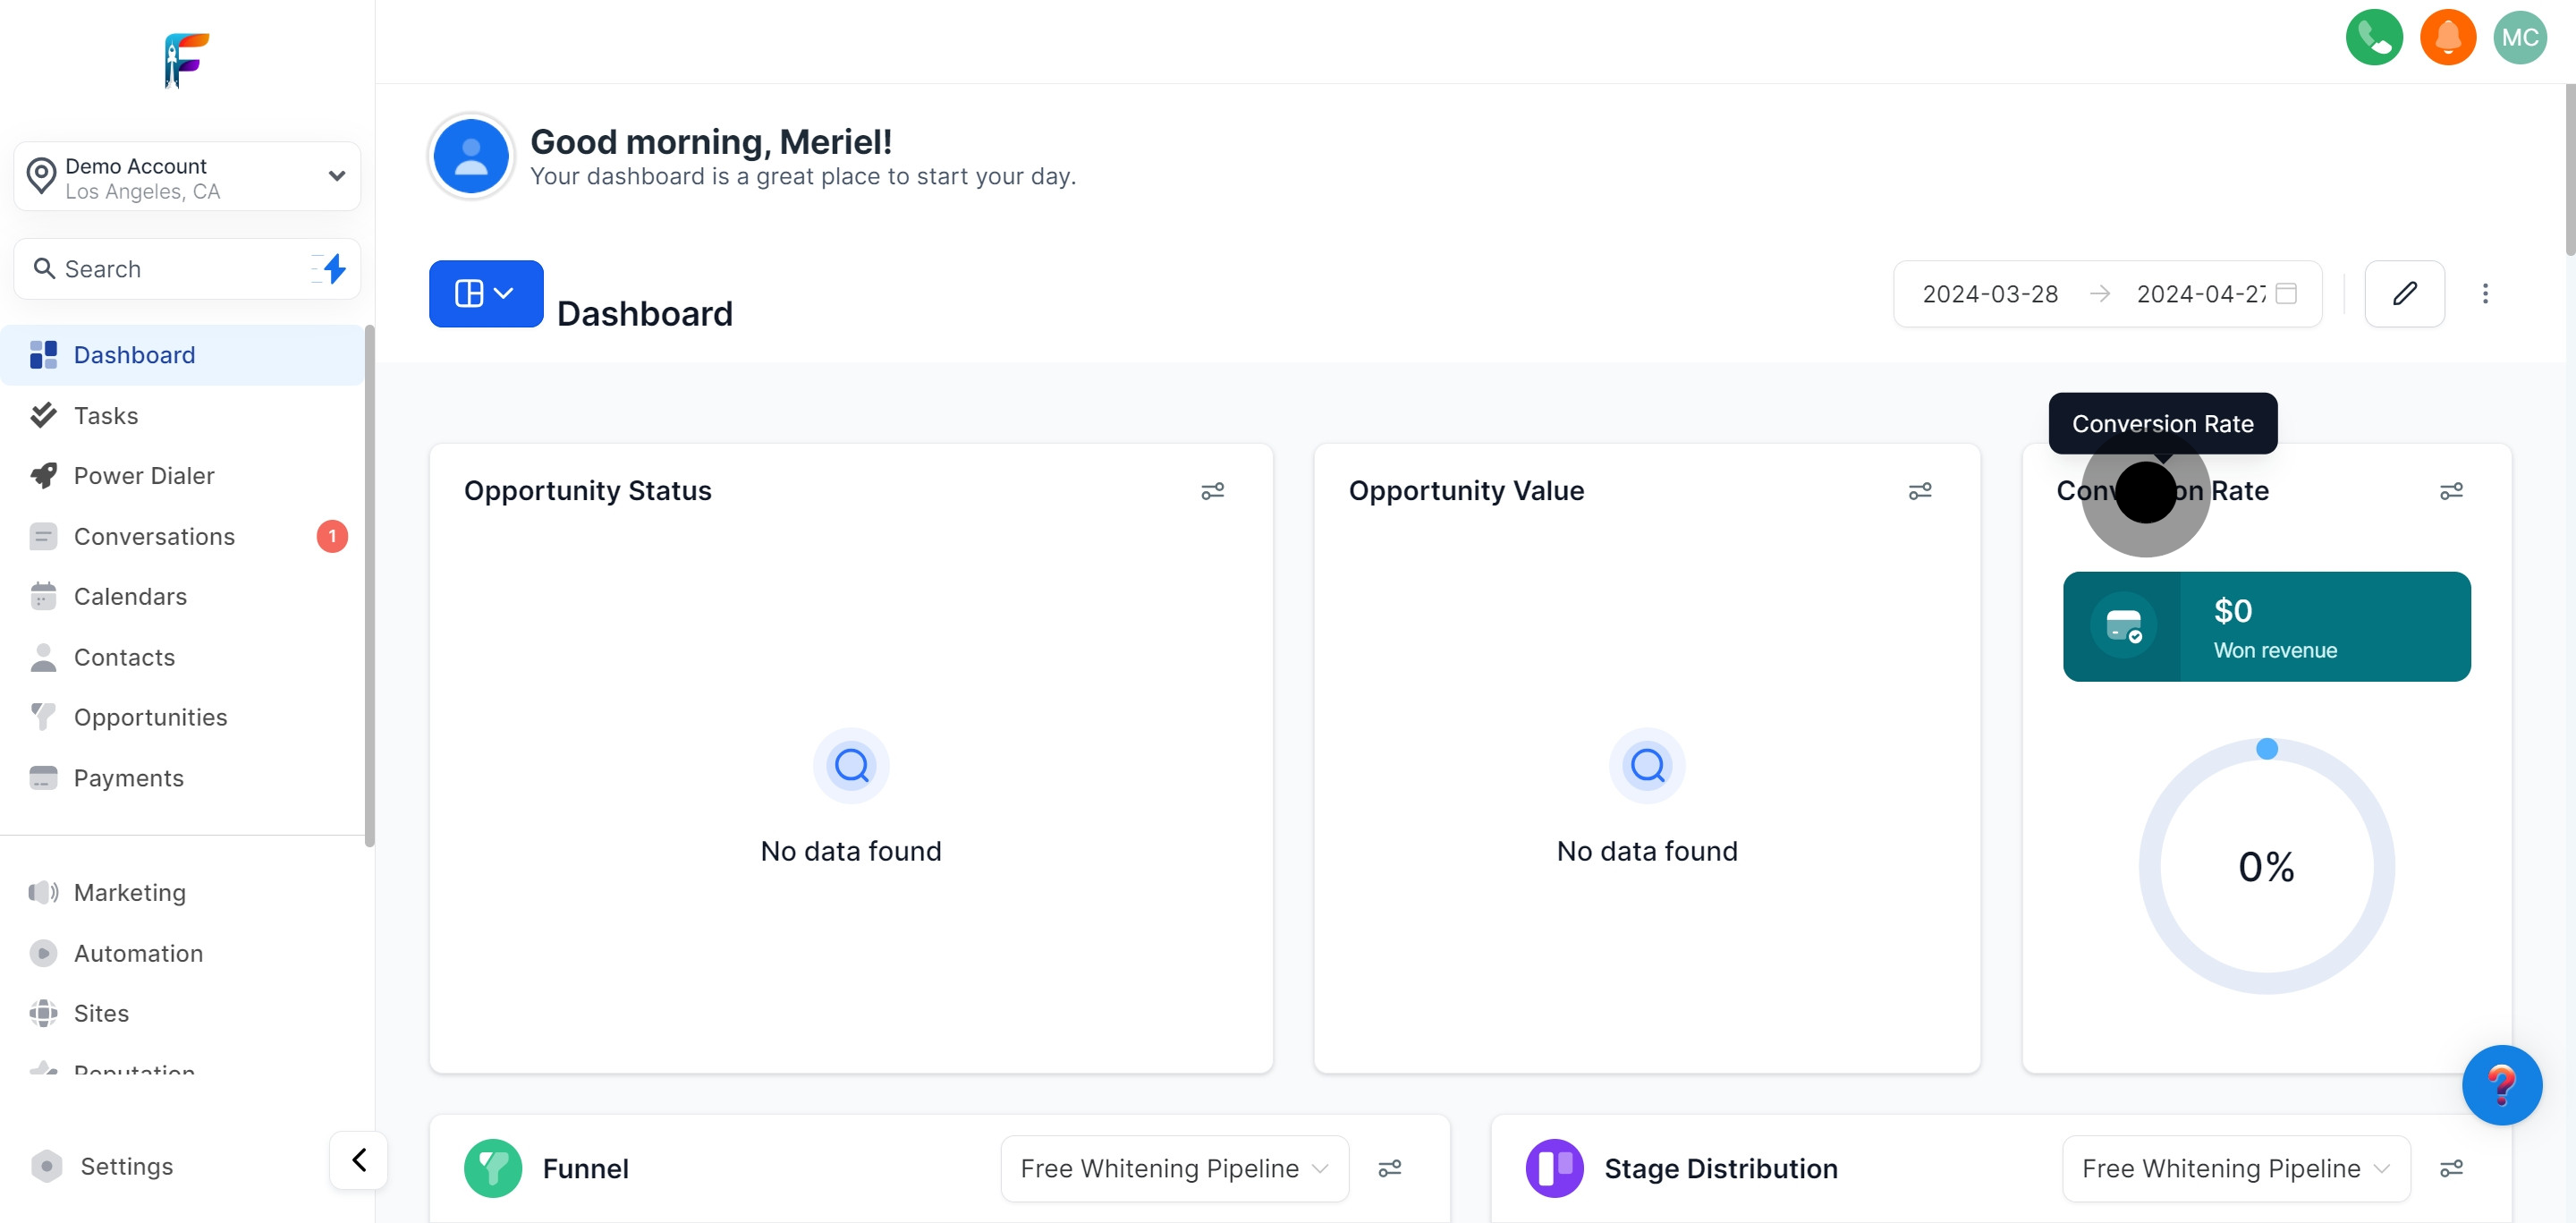Screen dimensions: 2576x1223
Task: Open the Opportunity Status filter icon
Action: (1213, 491)
